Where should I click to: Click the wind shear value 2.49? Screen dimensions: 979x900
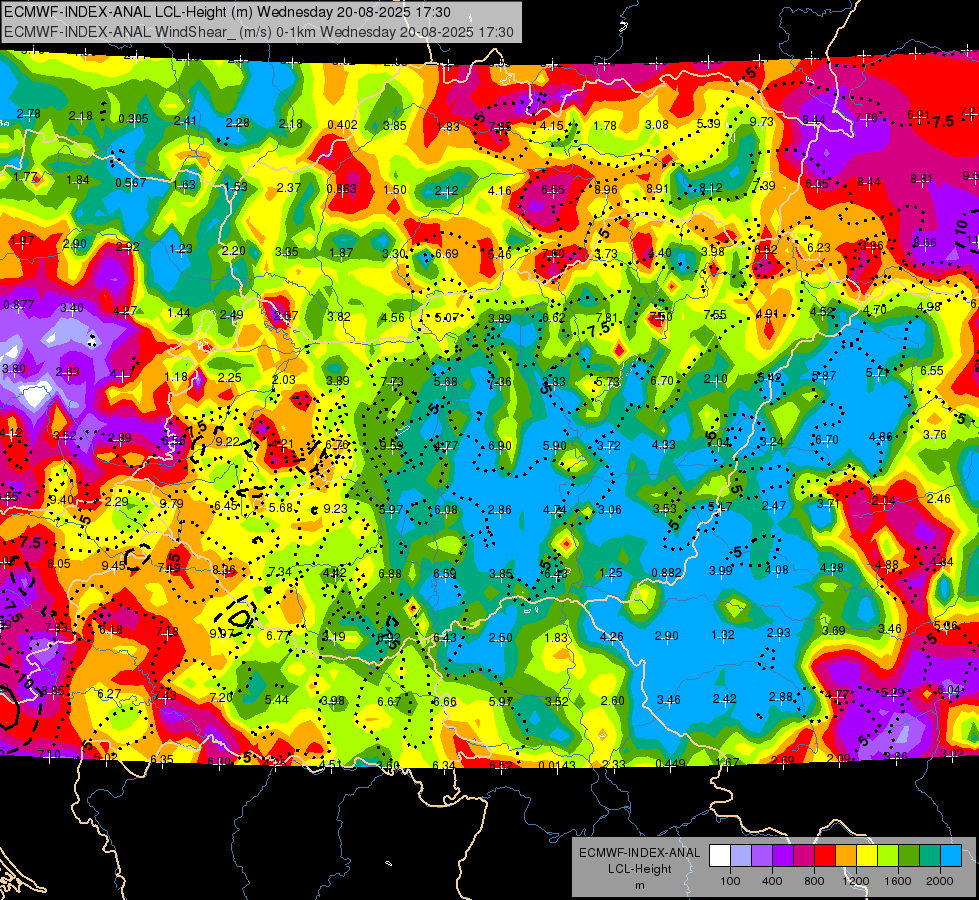click(231, 315)
